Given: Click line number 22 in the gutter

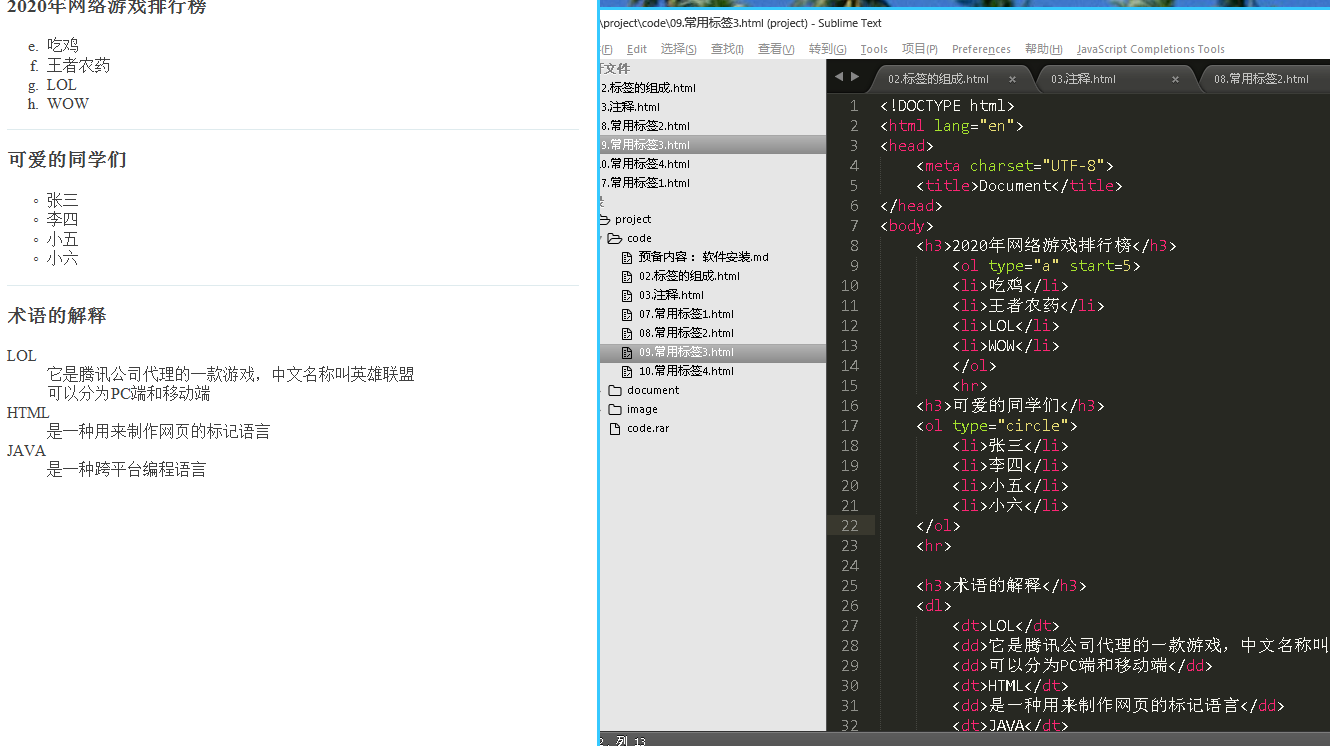Looking at the screenshot, I should [x=850, y=525].
